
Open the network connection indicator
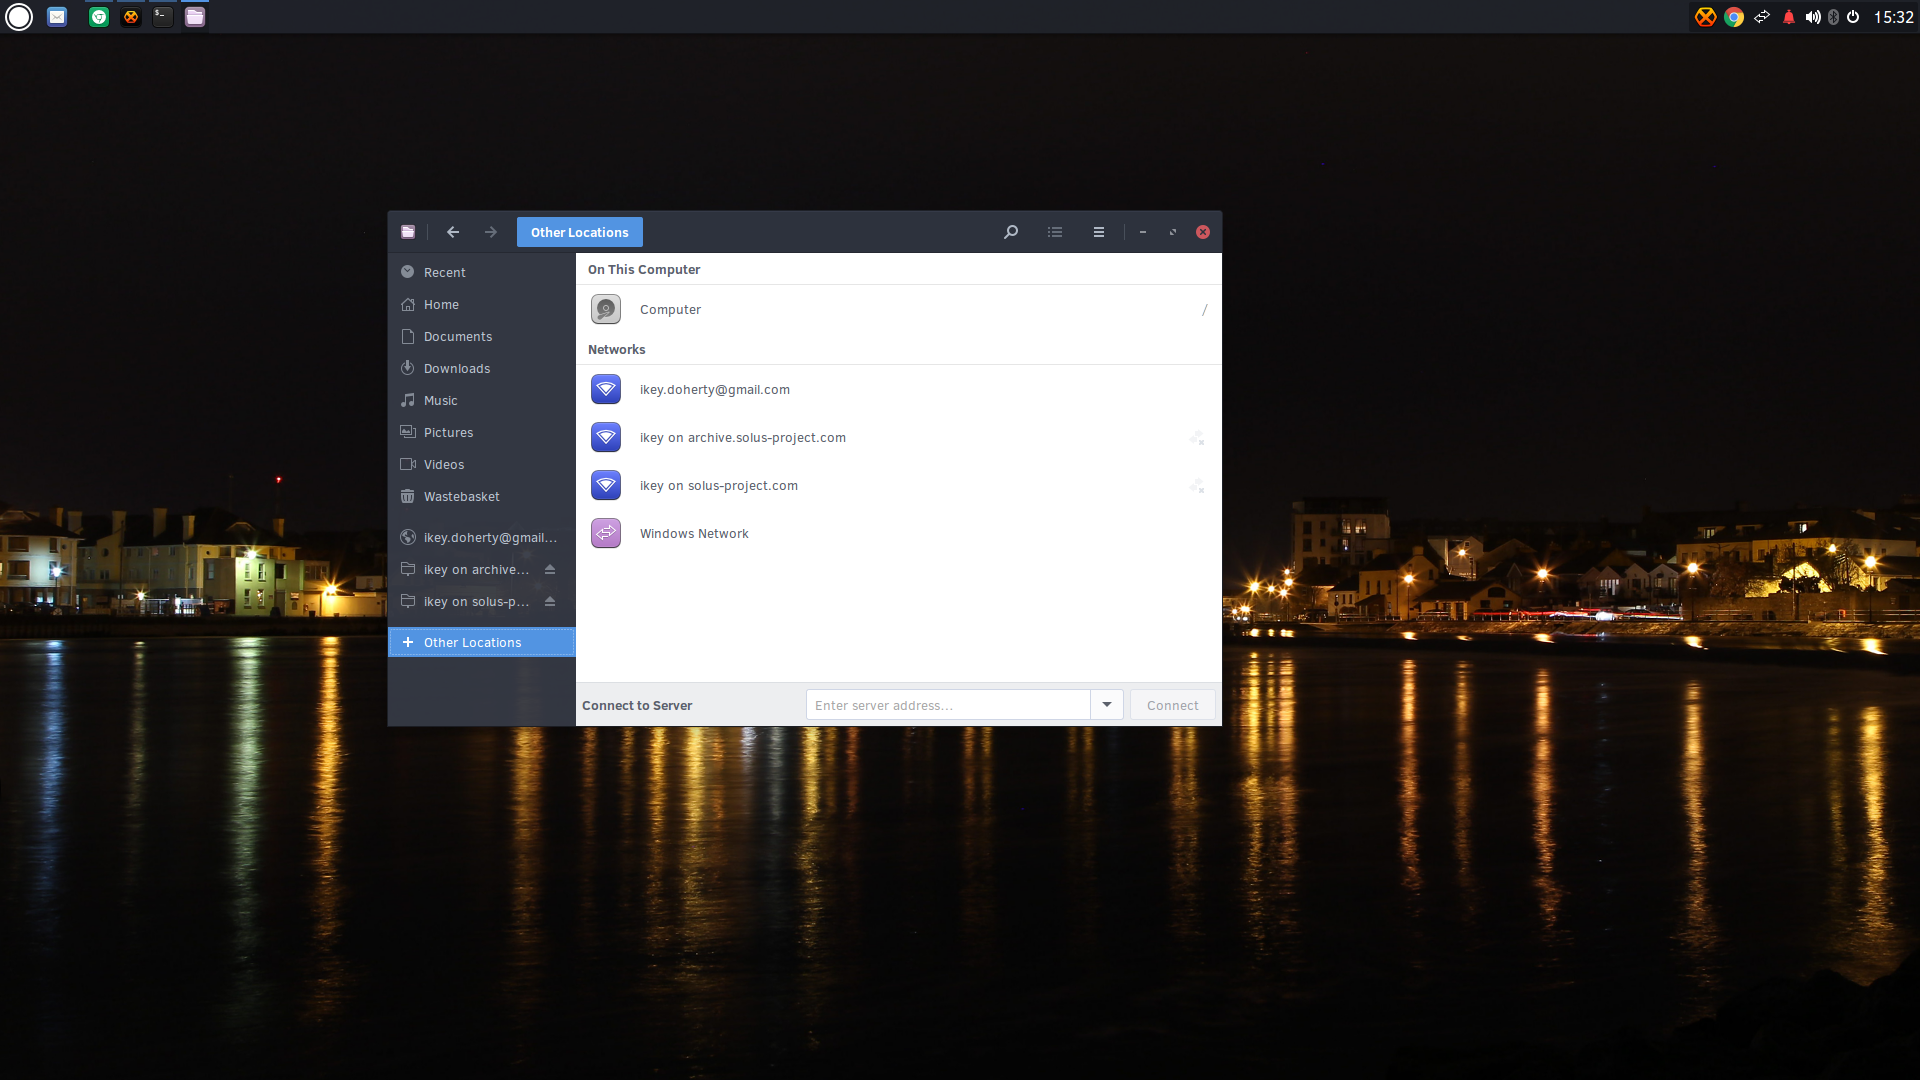[1762, 17]
